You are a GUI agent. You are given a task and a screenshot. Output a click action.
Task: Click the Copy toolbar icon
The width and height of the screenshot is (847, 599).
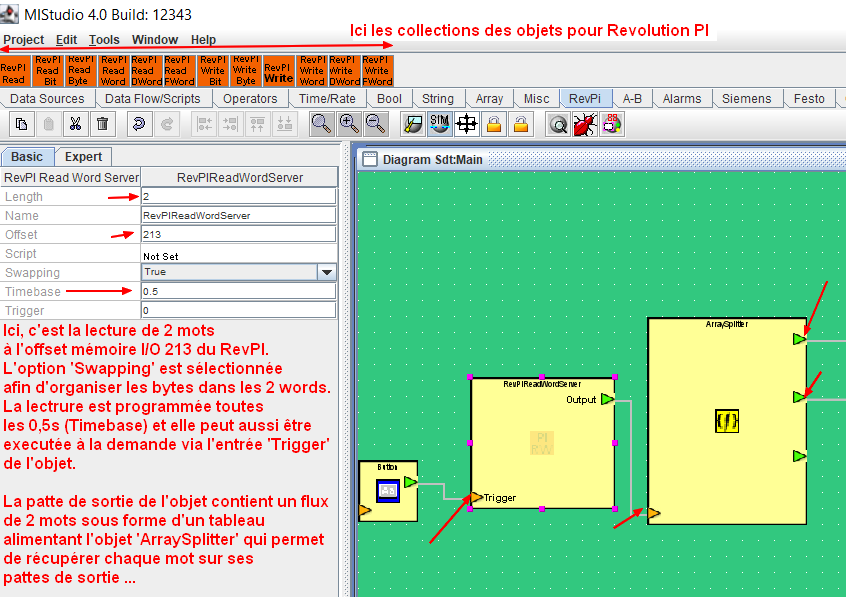click(x=22, y=125)
